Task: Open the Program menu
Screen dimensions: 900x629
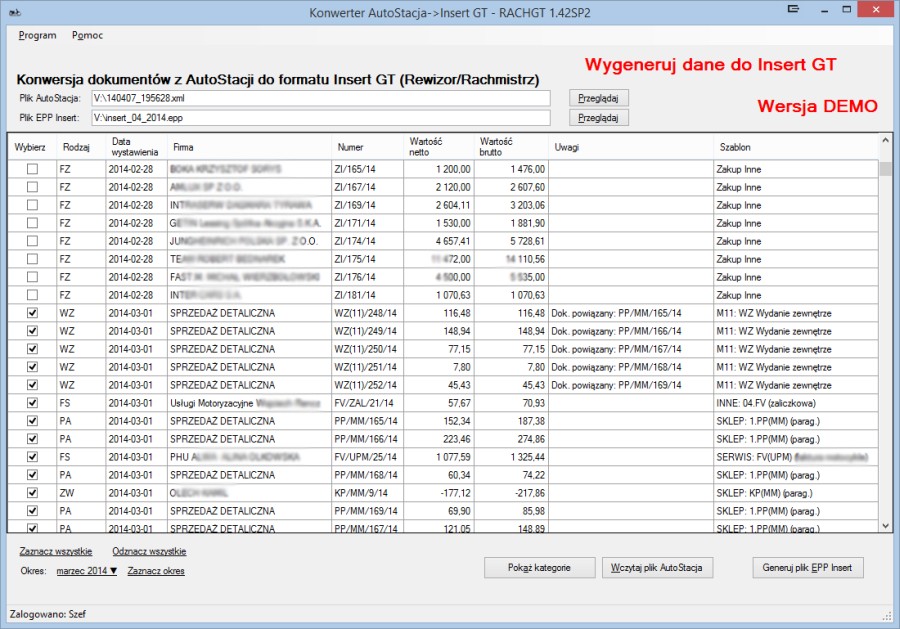Action: [37, 35]
